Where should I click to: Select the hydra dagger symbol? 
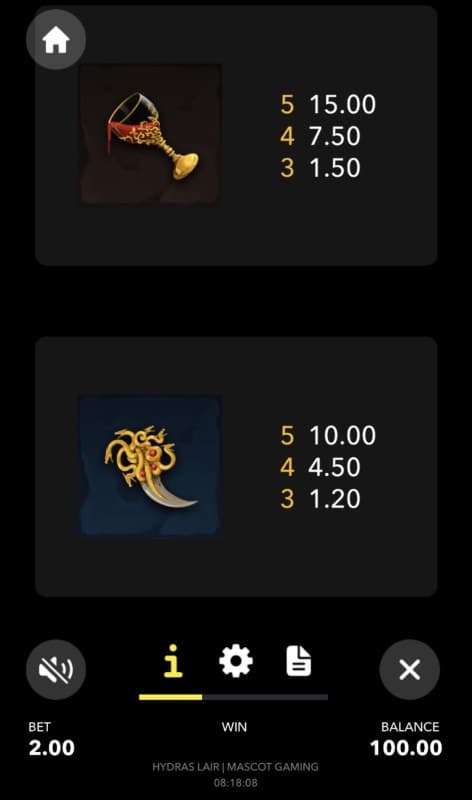[150, 466]
